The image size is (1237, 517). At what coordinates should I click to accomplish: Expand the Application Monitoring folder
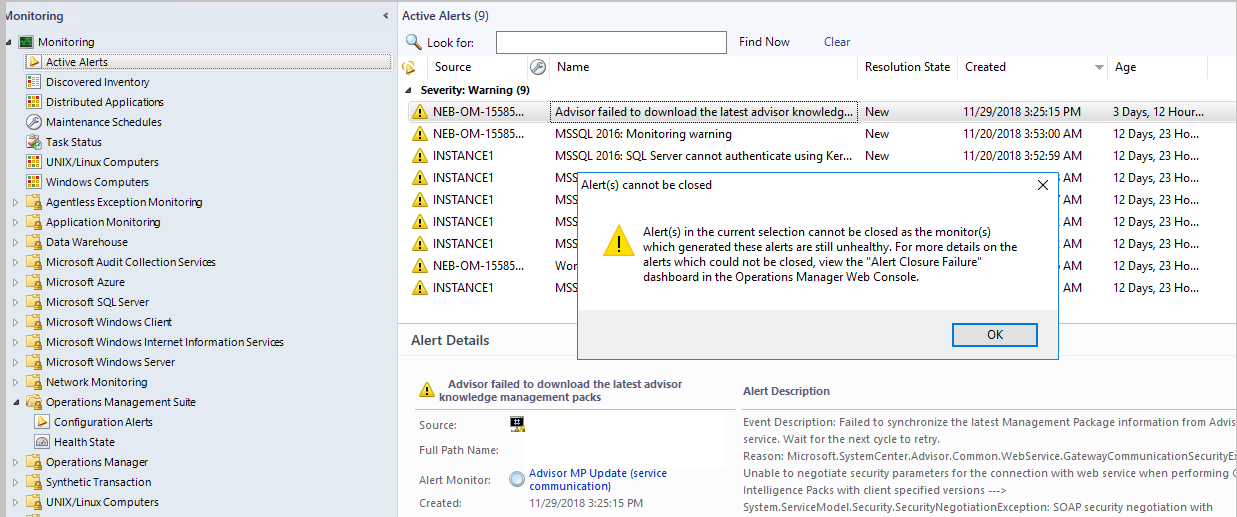[15, 222]
